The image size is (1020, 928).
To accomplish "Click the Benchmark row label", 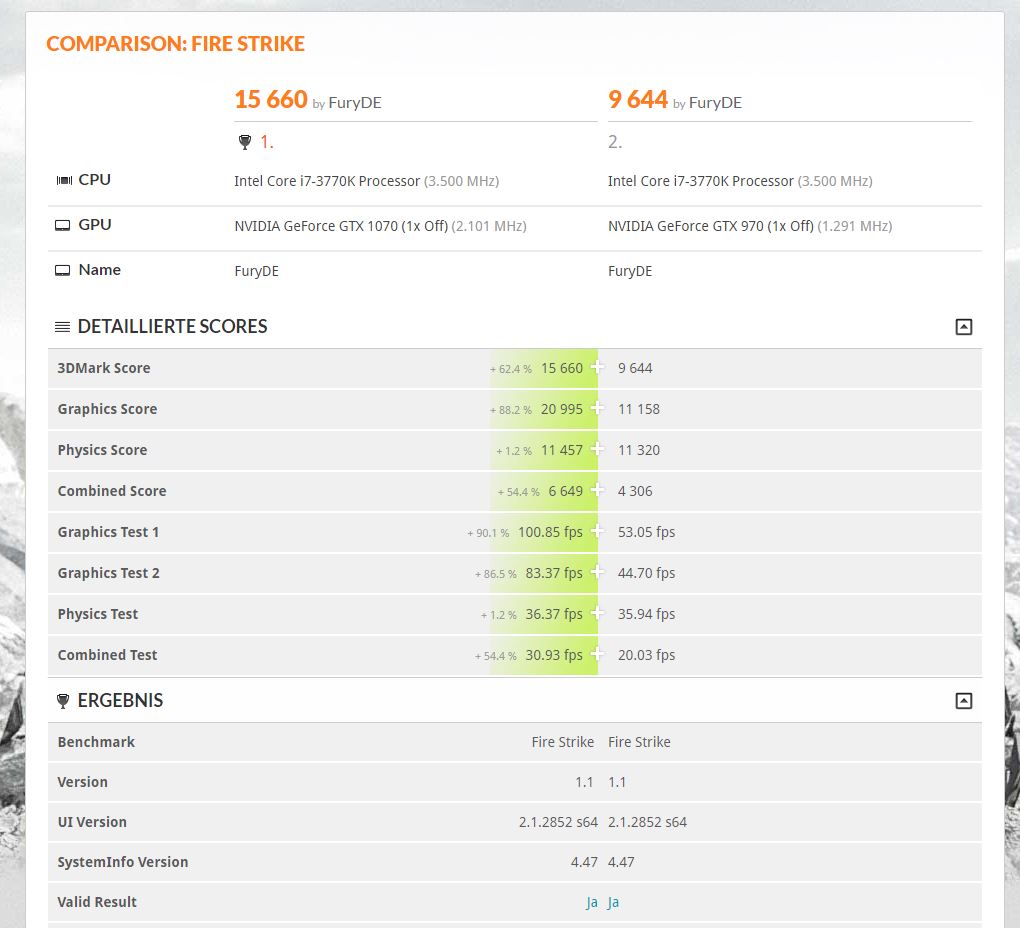I will pyautogui.click(x=96, y=742).
